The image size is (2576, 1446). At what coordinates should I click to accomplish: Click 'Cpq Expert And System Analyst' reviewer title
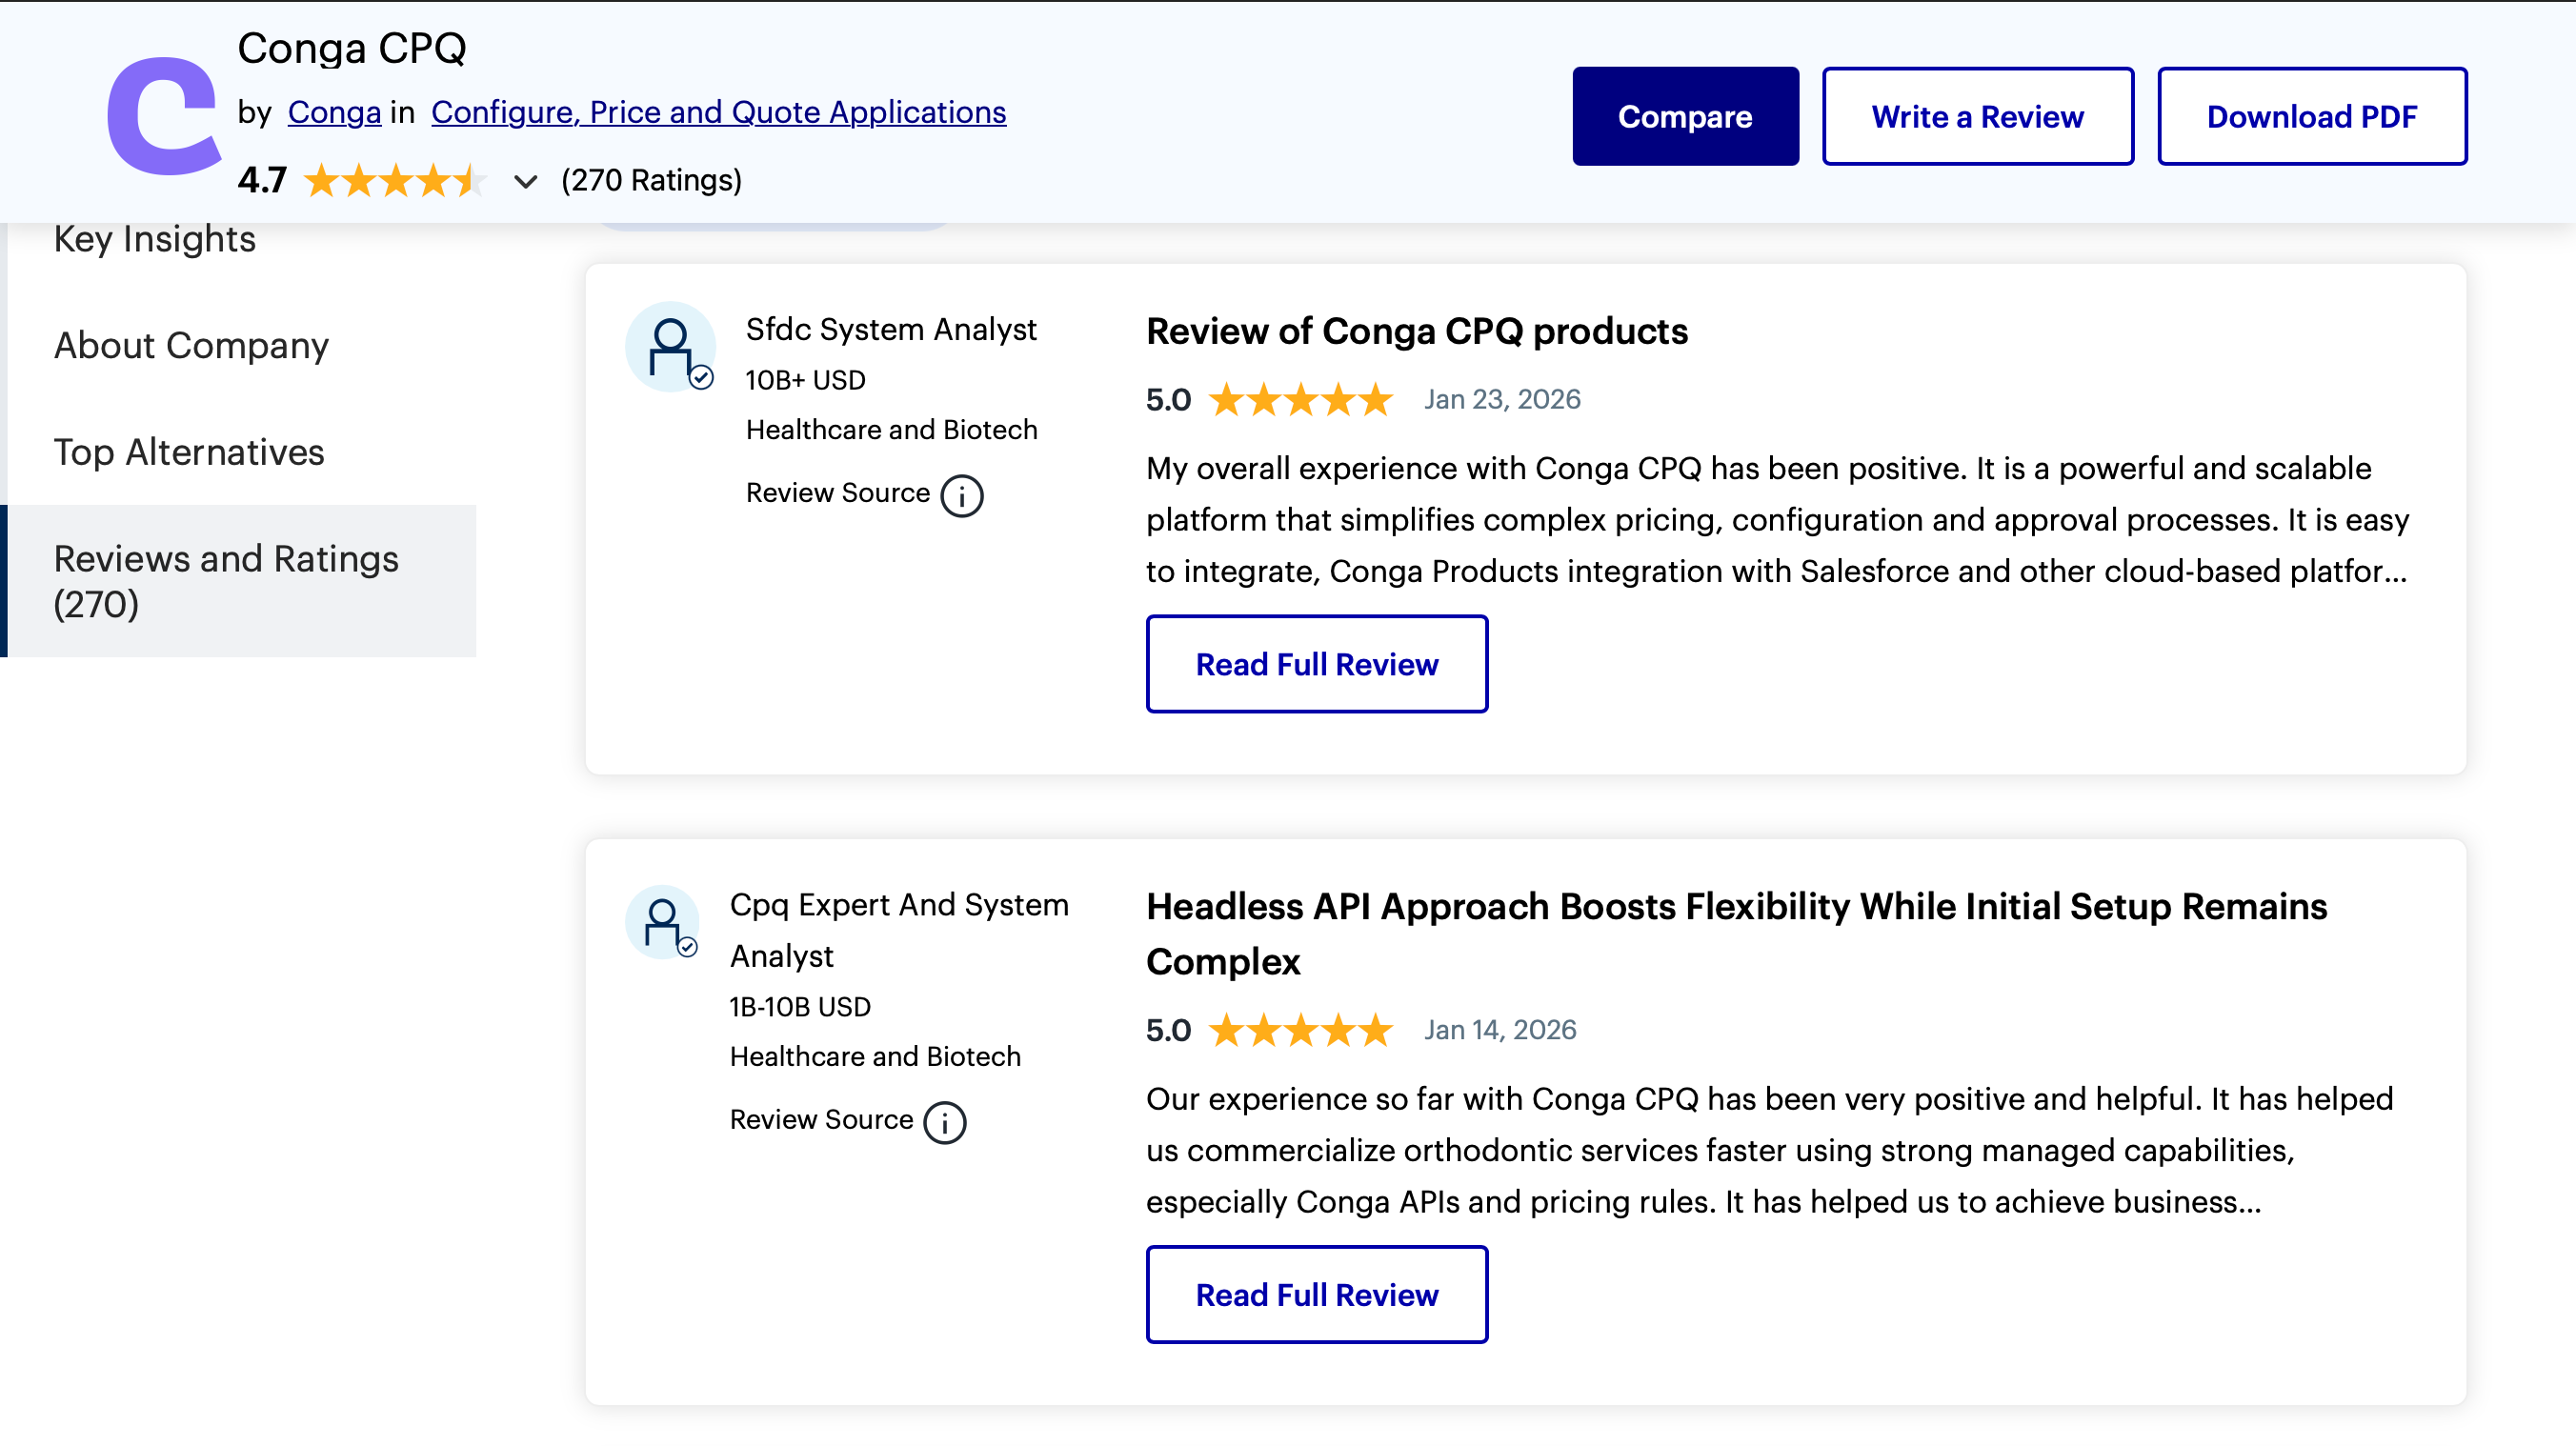899,930
